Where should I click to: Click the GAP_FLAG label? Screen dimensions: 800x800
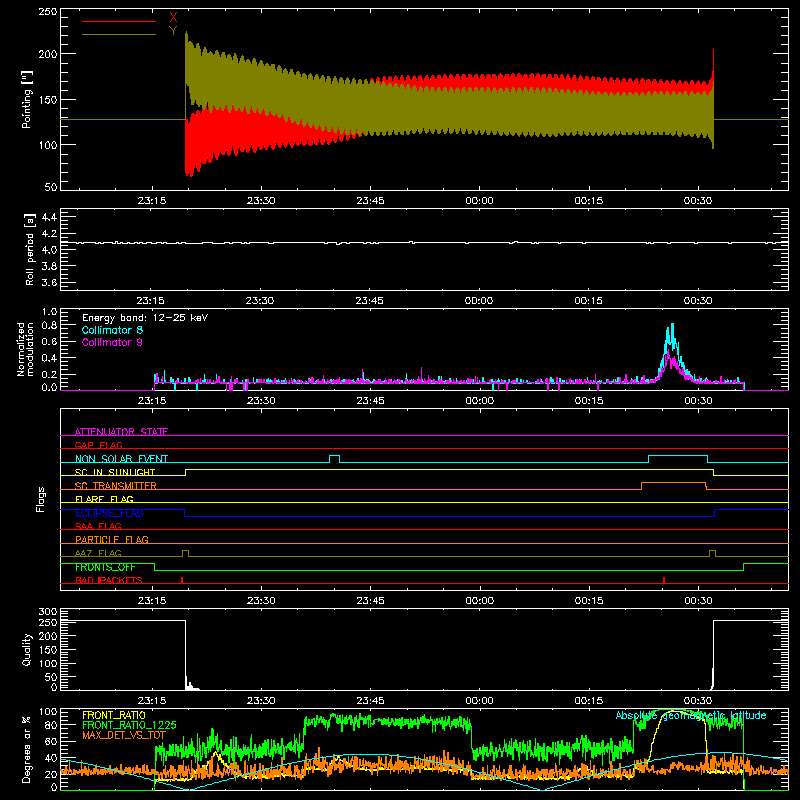98,445
